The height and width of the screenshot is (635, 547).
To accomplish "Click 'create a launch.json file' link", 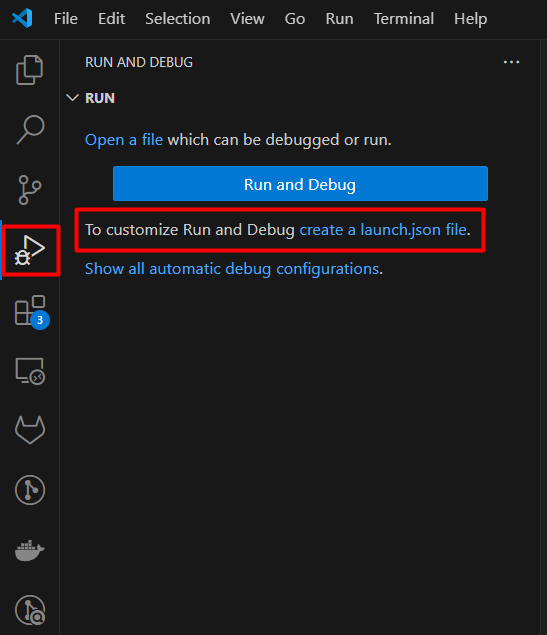I will click(383, 230).
